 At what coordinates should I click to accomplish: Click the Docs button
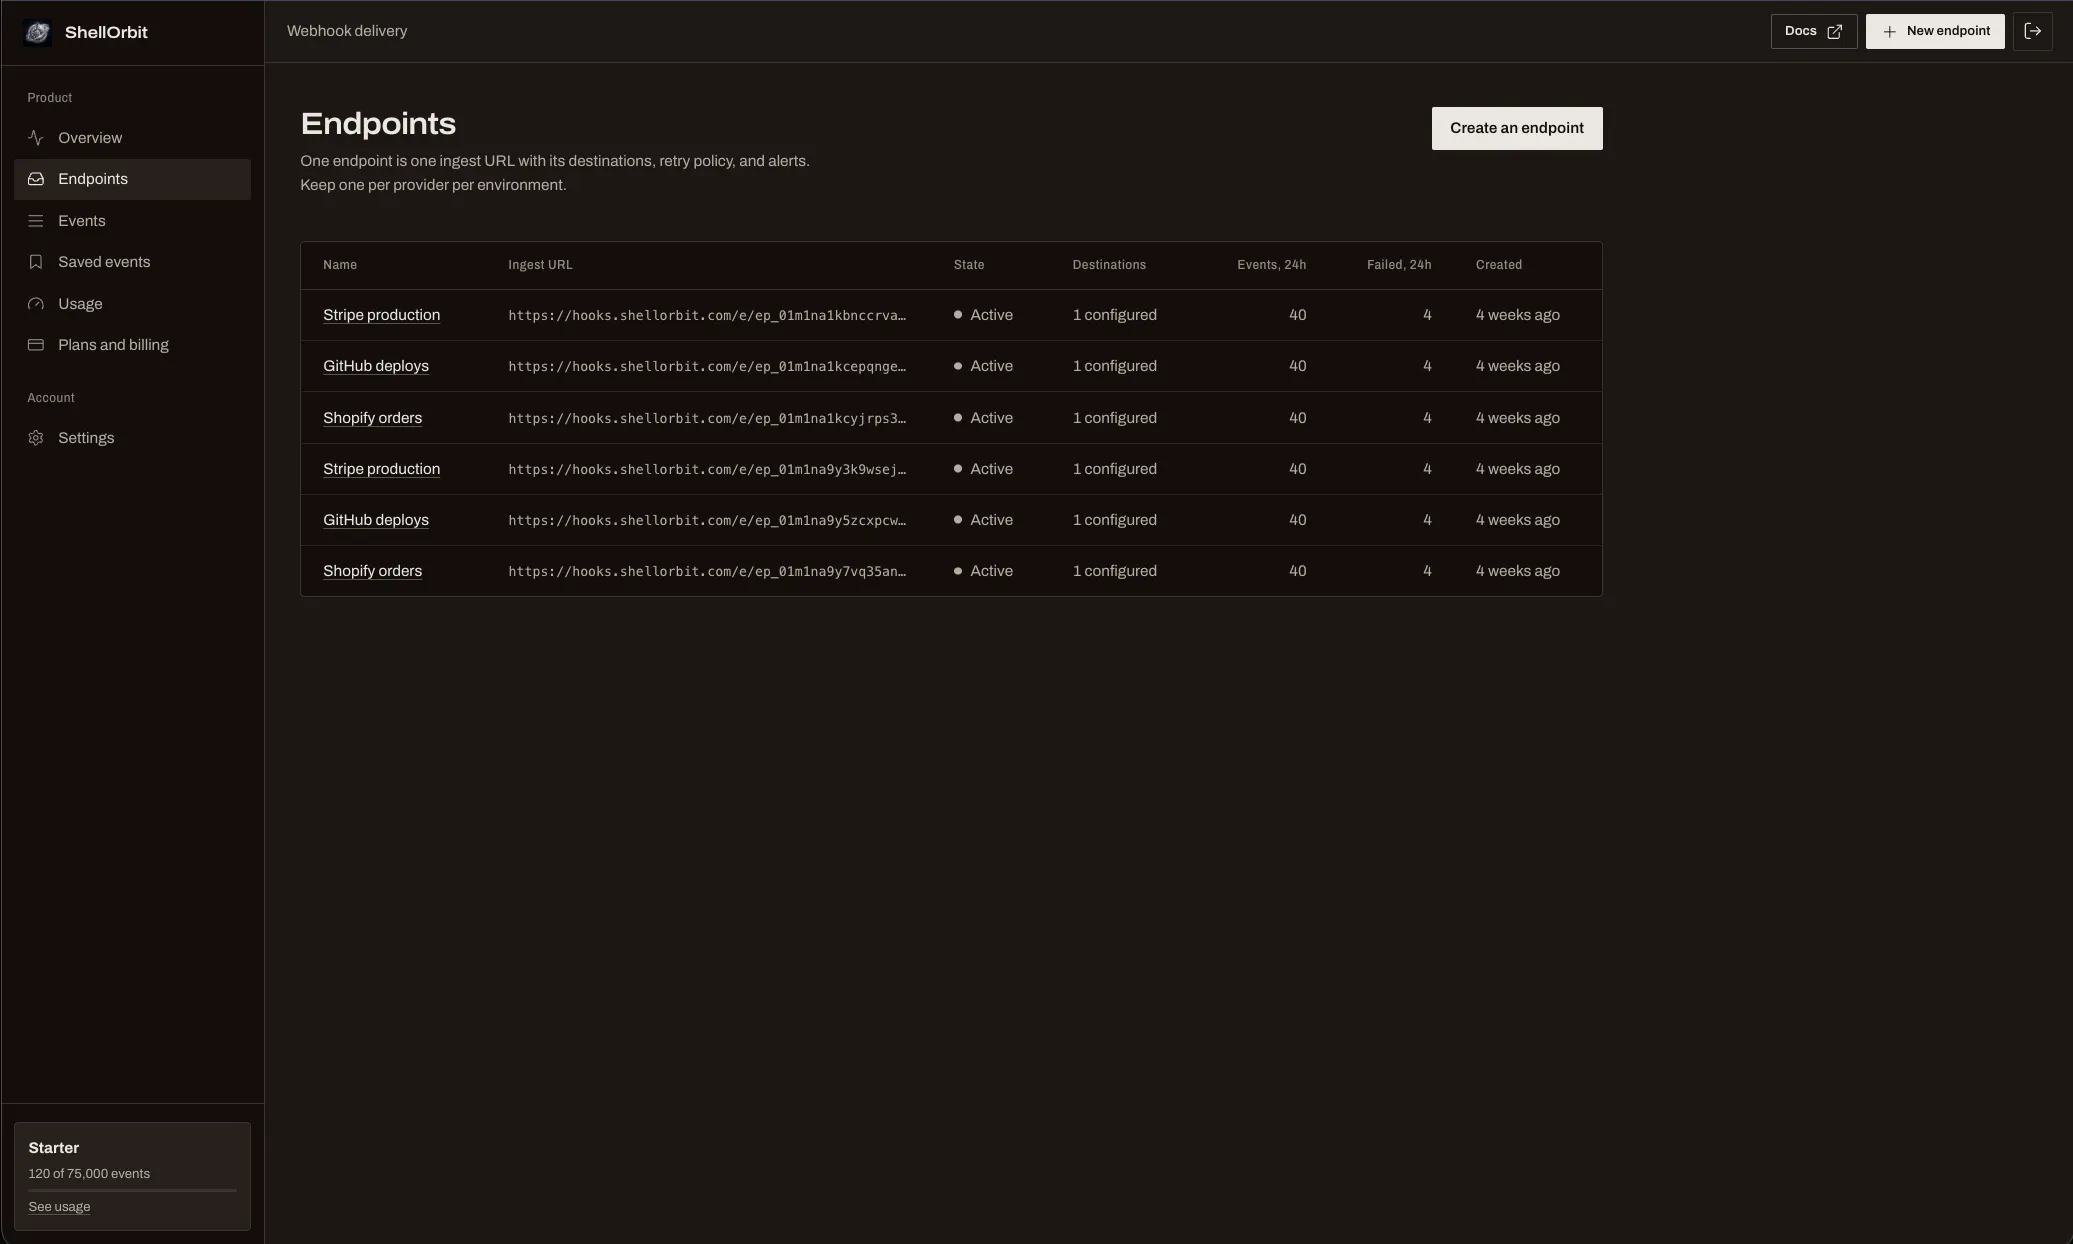tap(1813, 31)
